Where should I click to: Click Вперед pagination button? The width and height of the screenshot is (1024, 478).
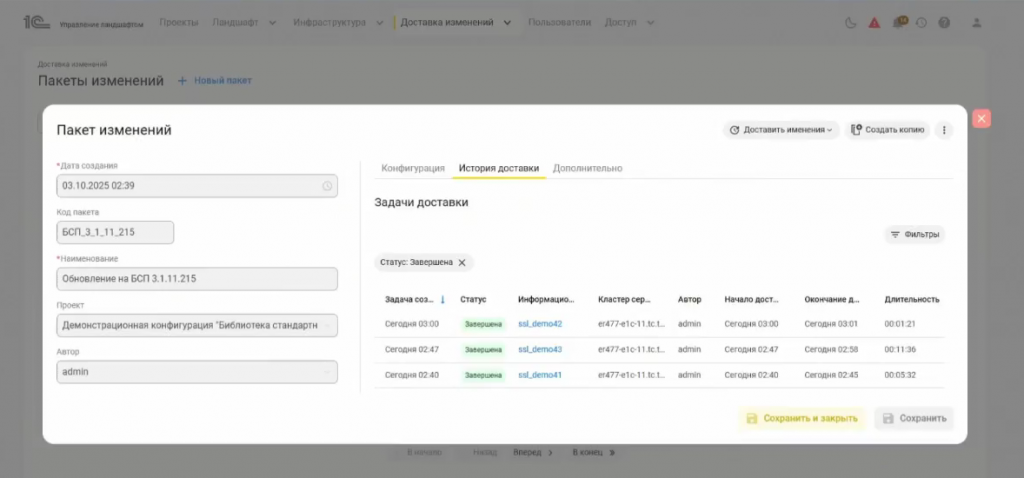pos(533,452)
